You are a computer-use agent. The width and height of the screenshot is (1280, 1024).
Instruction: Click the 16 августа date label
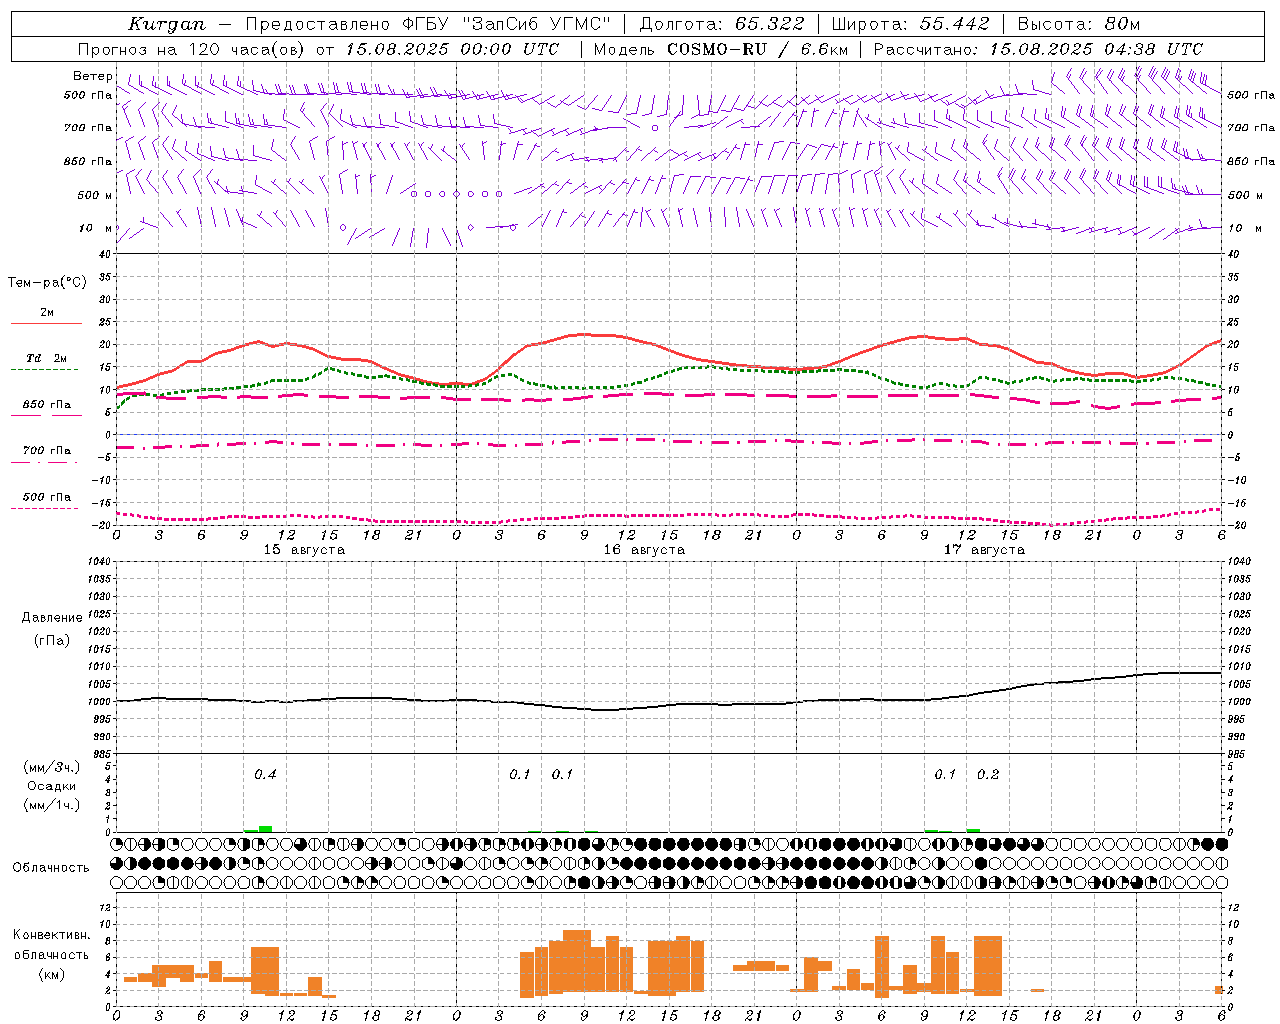(x=644, y=550)
